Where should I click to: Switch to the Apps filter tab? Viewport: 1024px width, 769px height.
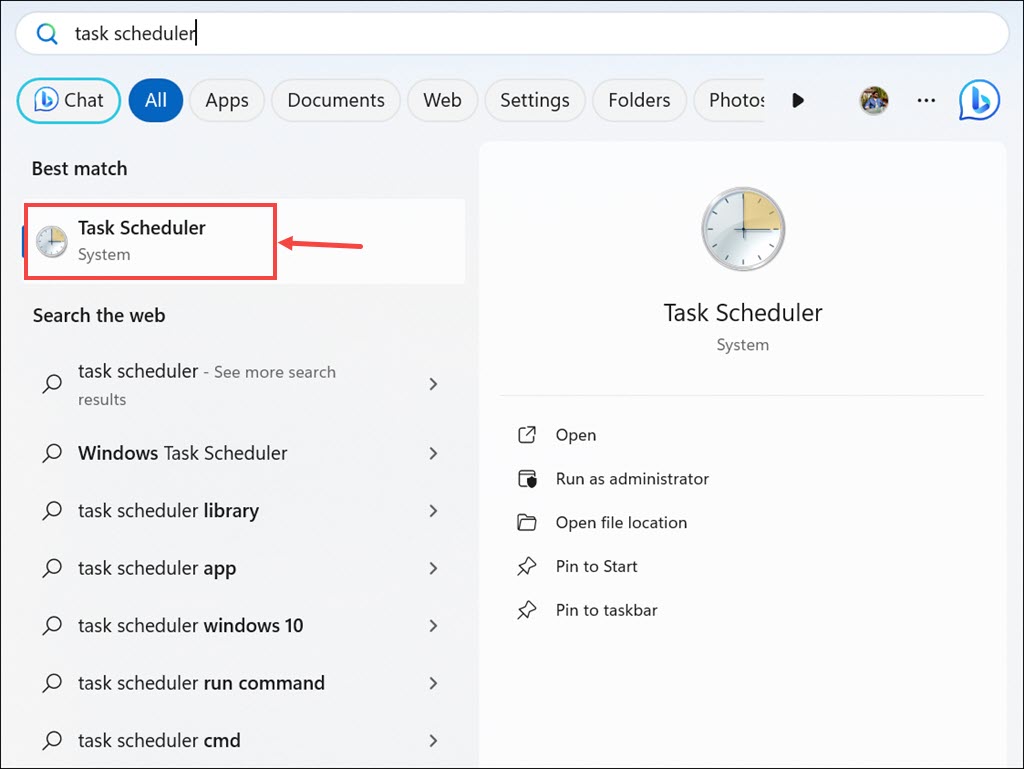[226, 100]
